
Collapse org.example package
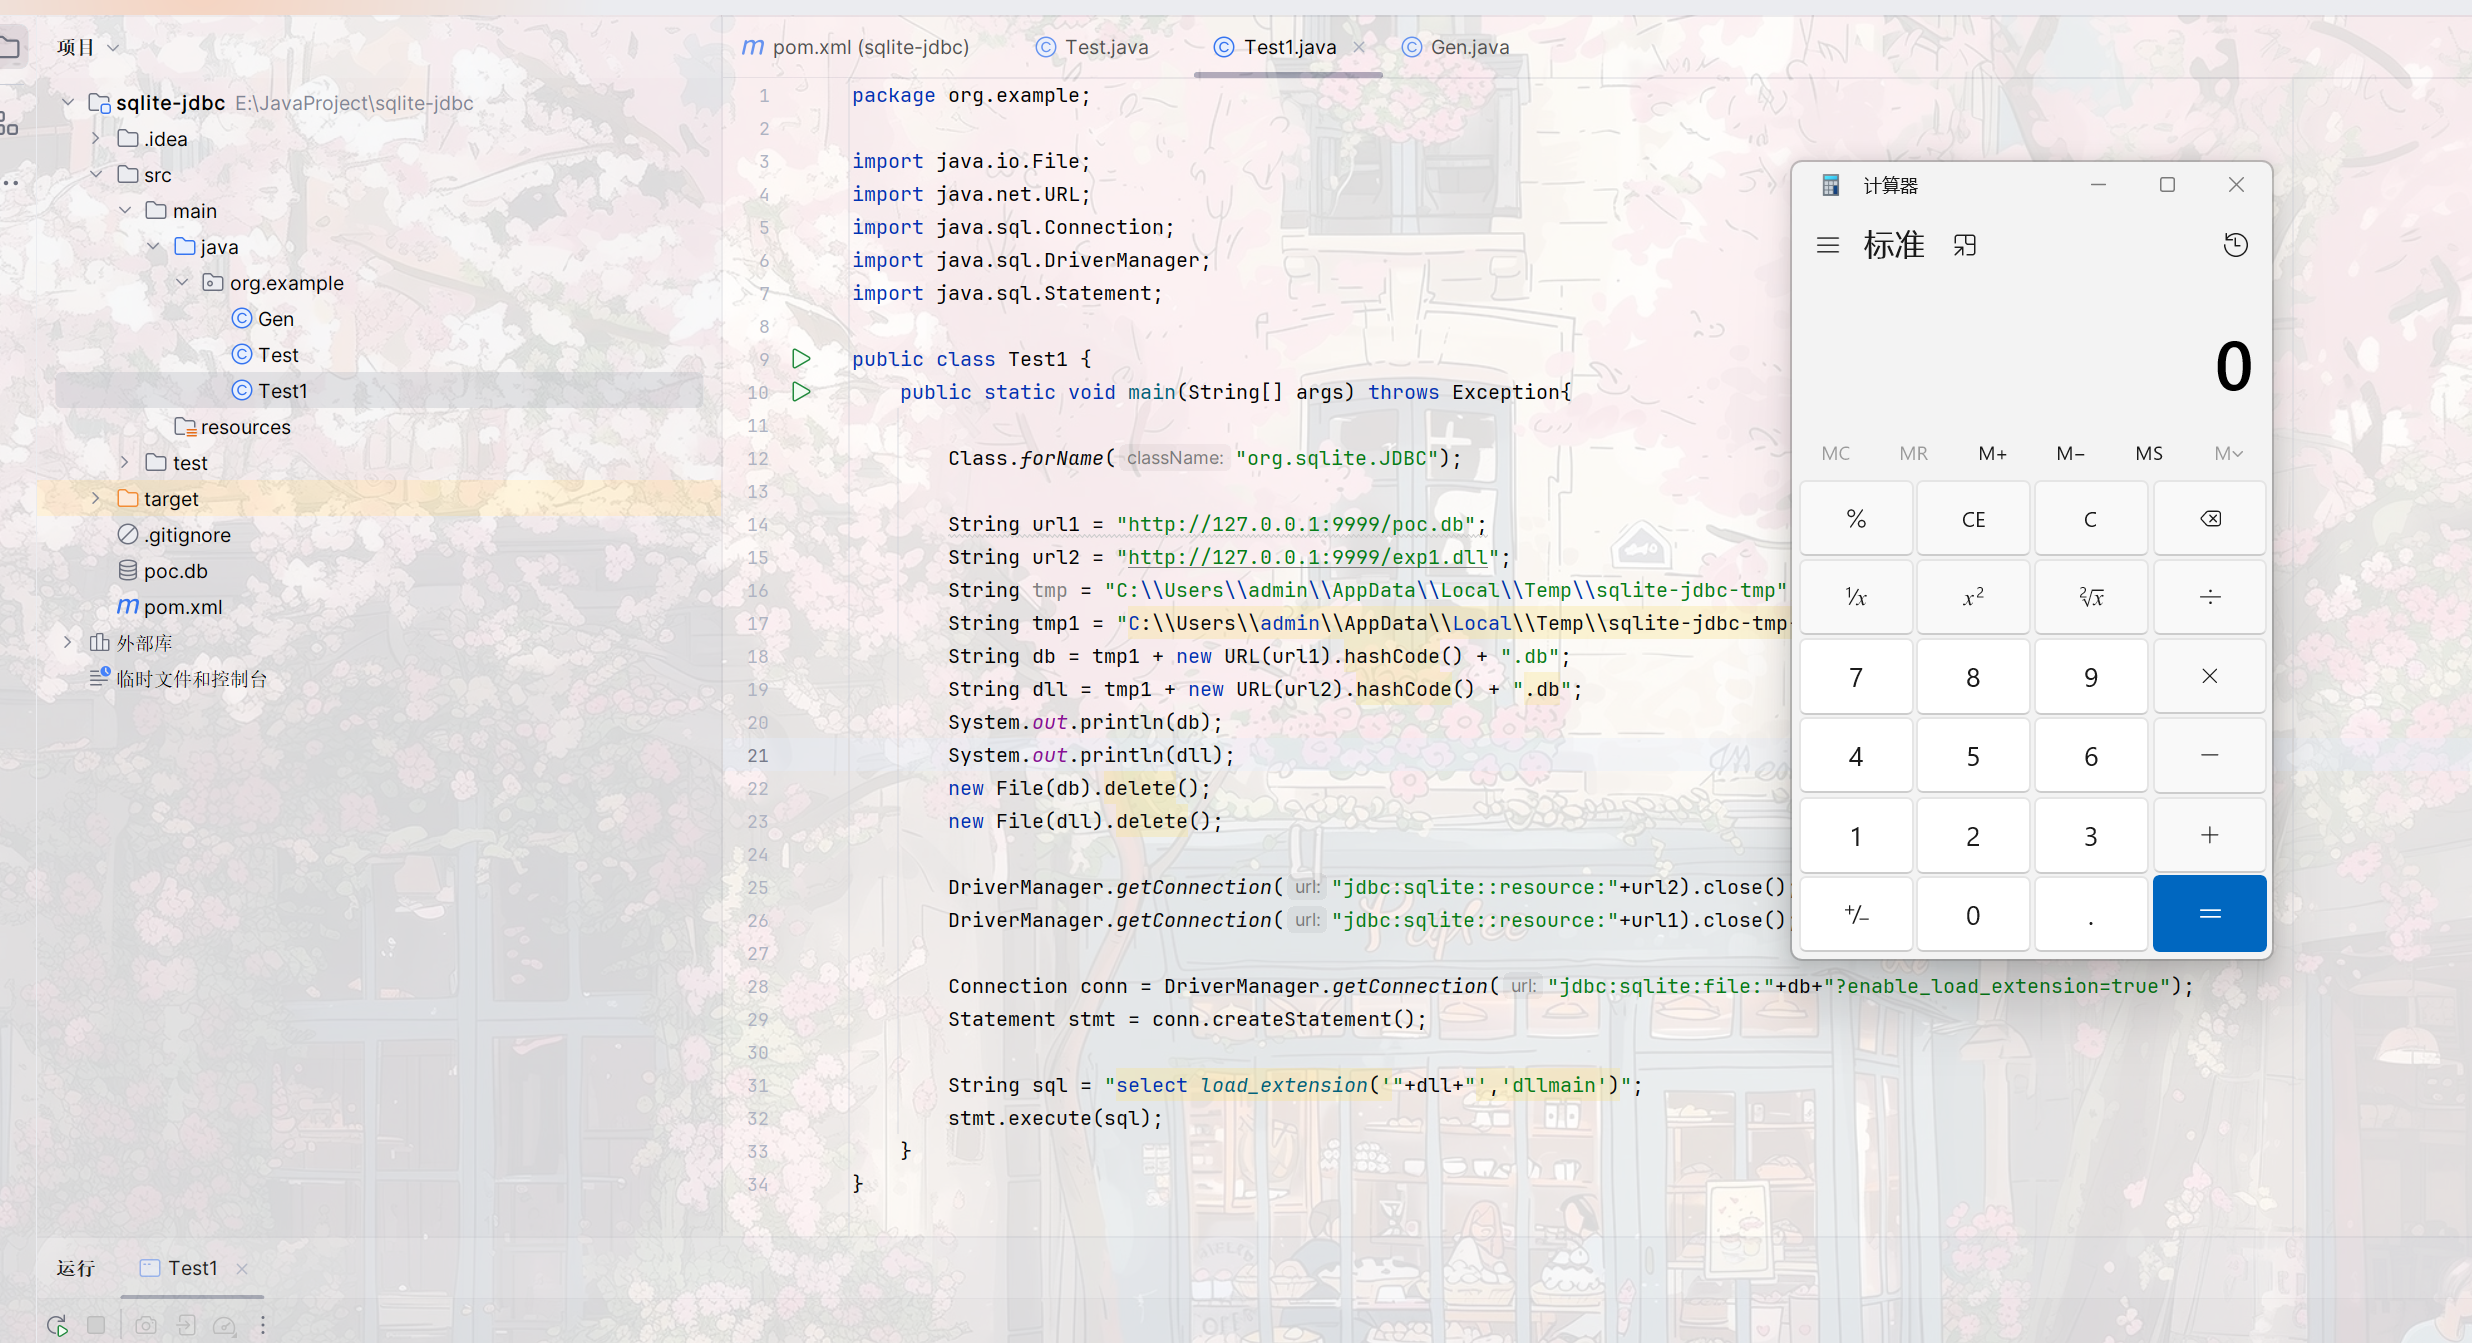pyautogui.click(x=182, y=282)
